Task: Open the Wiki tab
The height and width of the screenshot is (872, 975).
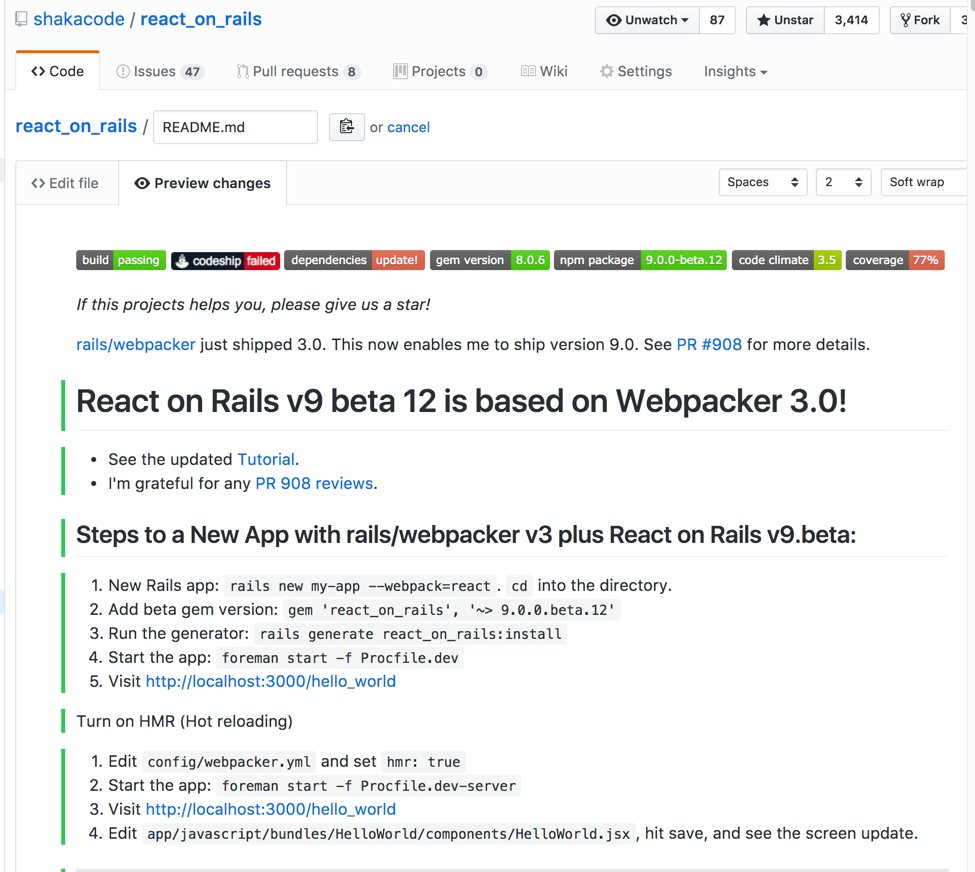Action: (544, 72)
